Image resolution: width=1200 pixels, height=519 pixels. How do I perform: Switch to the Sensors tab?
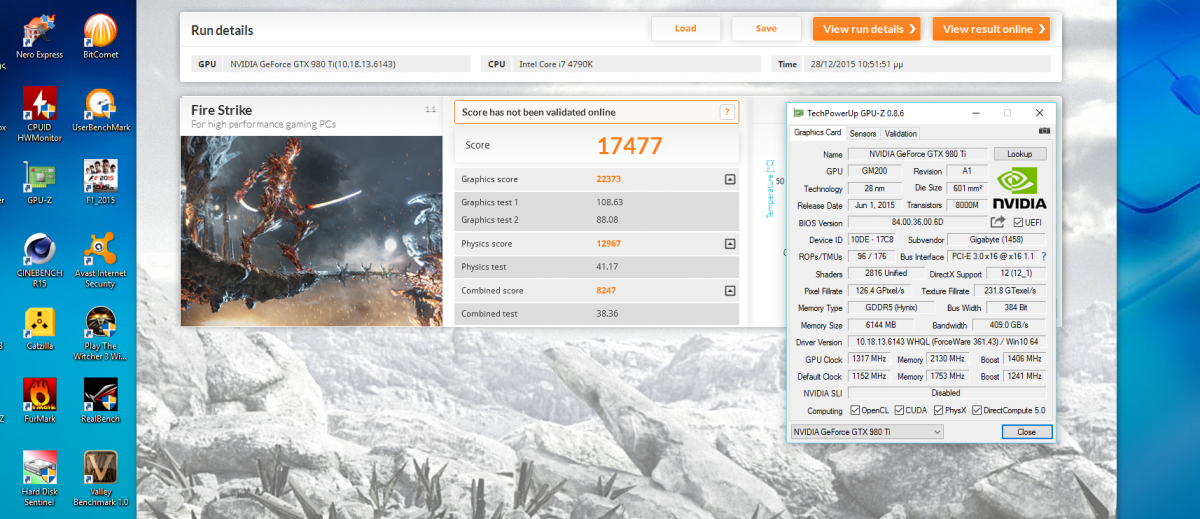863,133
